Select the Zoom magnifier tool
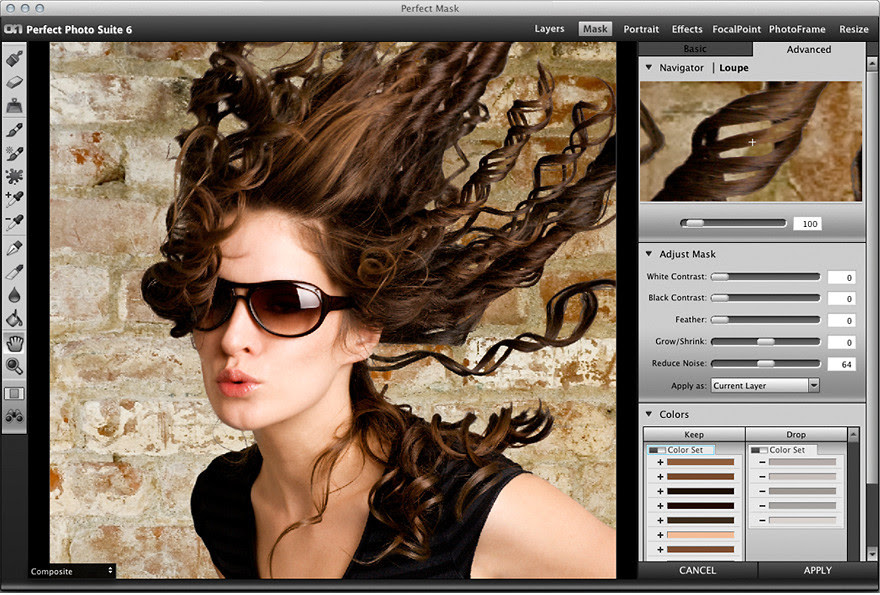This screenshot has width=880, height=595. [x=14, y=366]
